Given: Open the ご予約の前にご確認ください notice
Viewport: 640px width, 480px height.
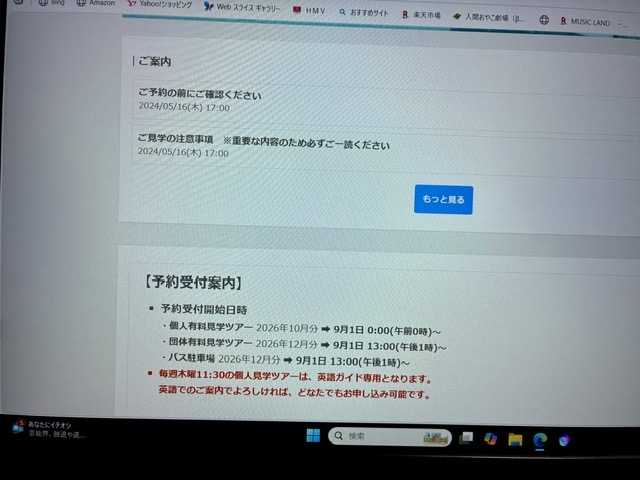Looking at the screenshot, I should click(200, 94).
